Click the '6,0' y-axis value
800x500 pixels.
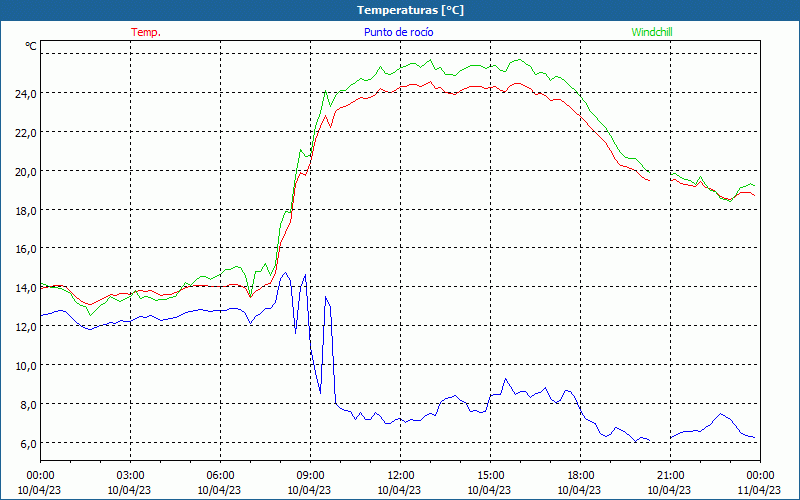pos(29,443)
